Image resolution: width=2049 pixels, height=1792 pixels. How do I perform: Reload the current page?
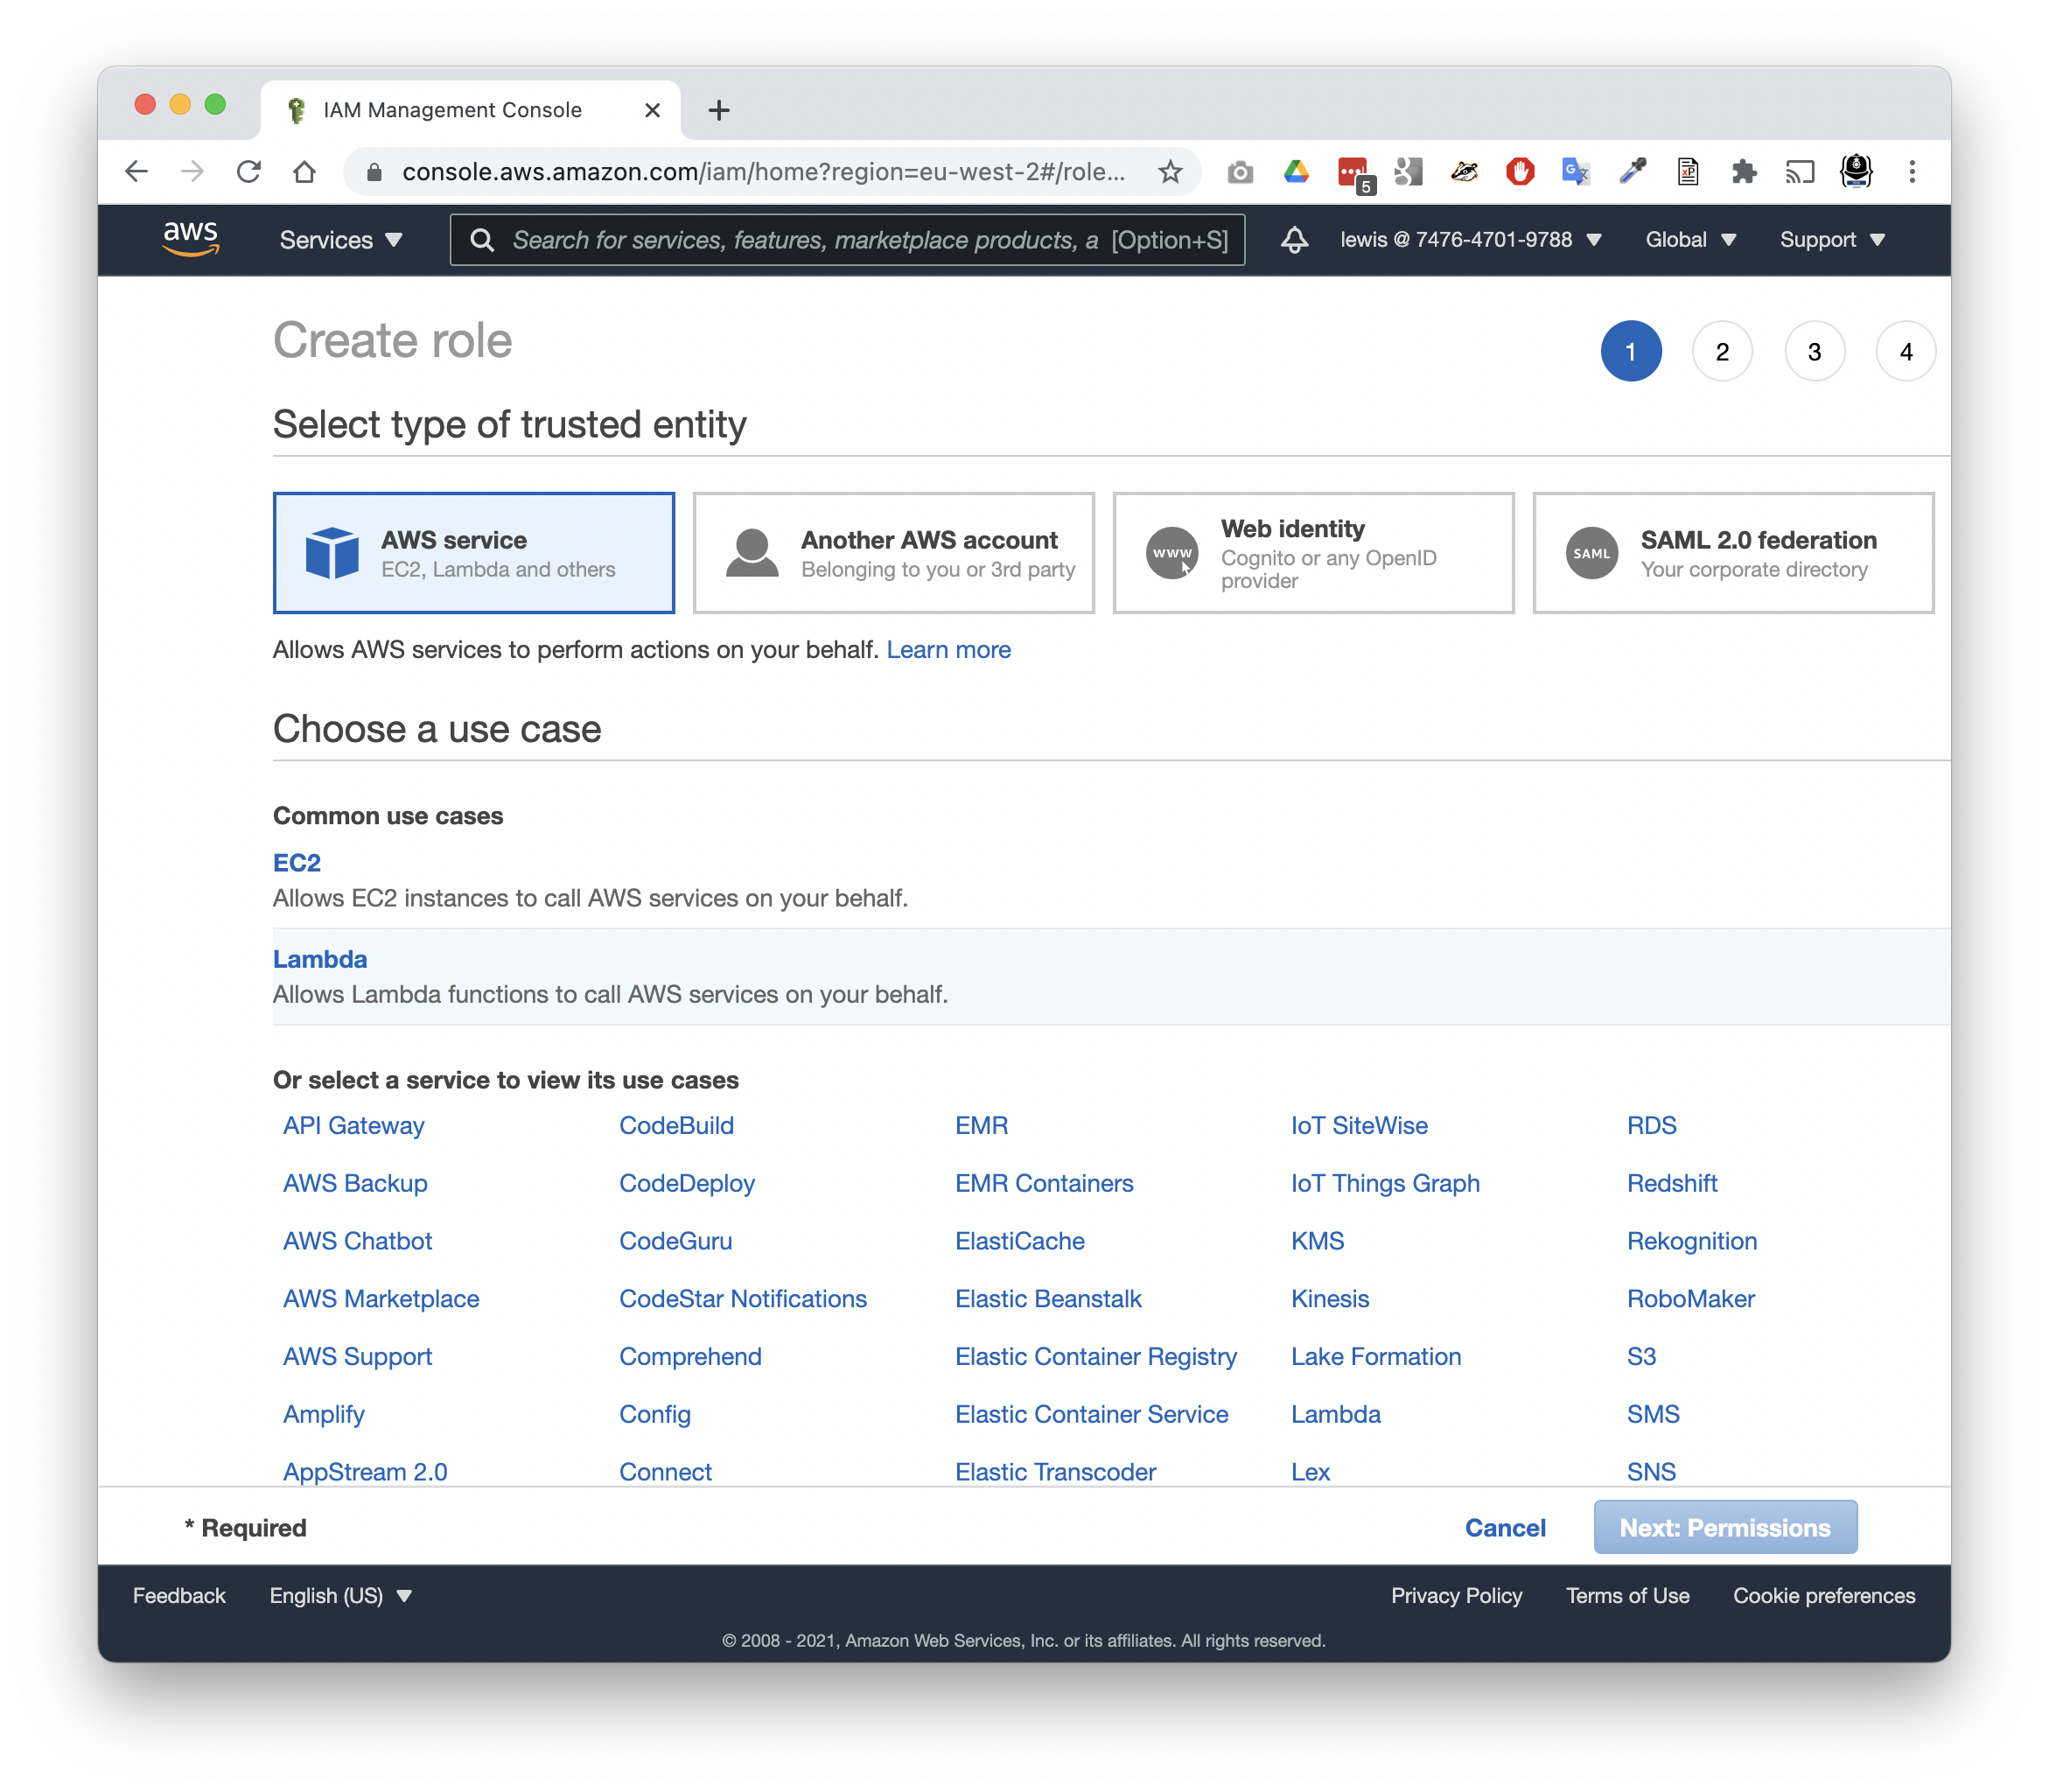[x=249, y=172]
